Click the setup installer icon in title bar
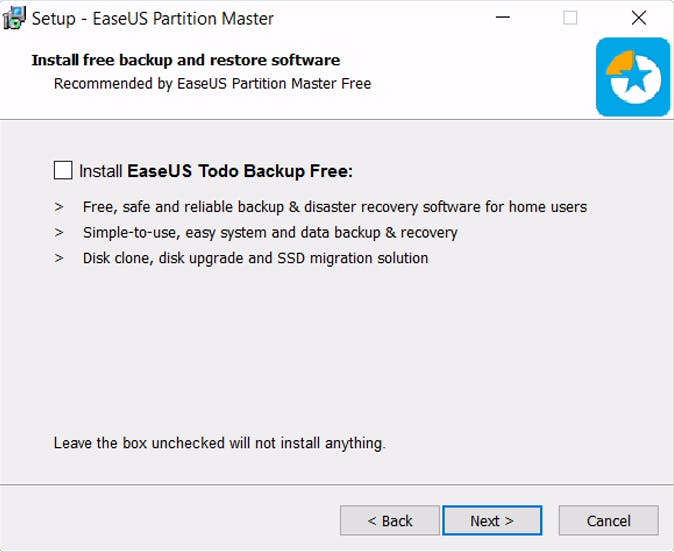Screen dimensions: 674x552 14,18
